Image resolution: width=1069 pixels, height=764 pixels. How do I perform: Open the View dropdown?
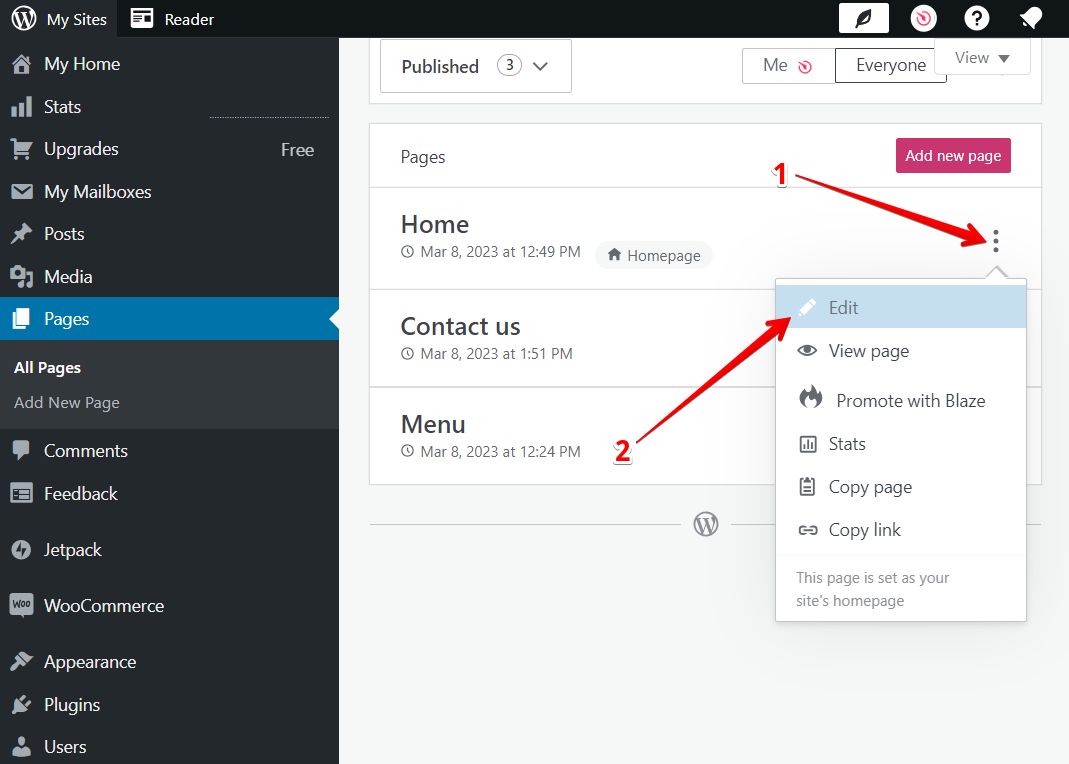point(981,57)
